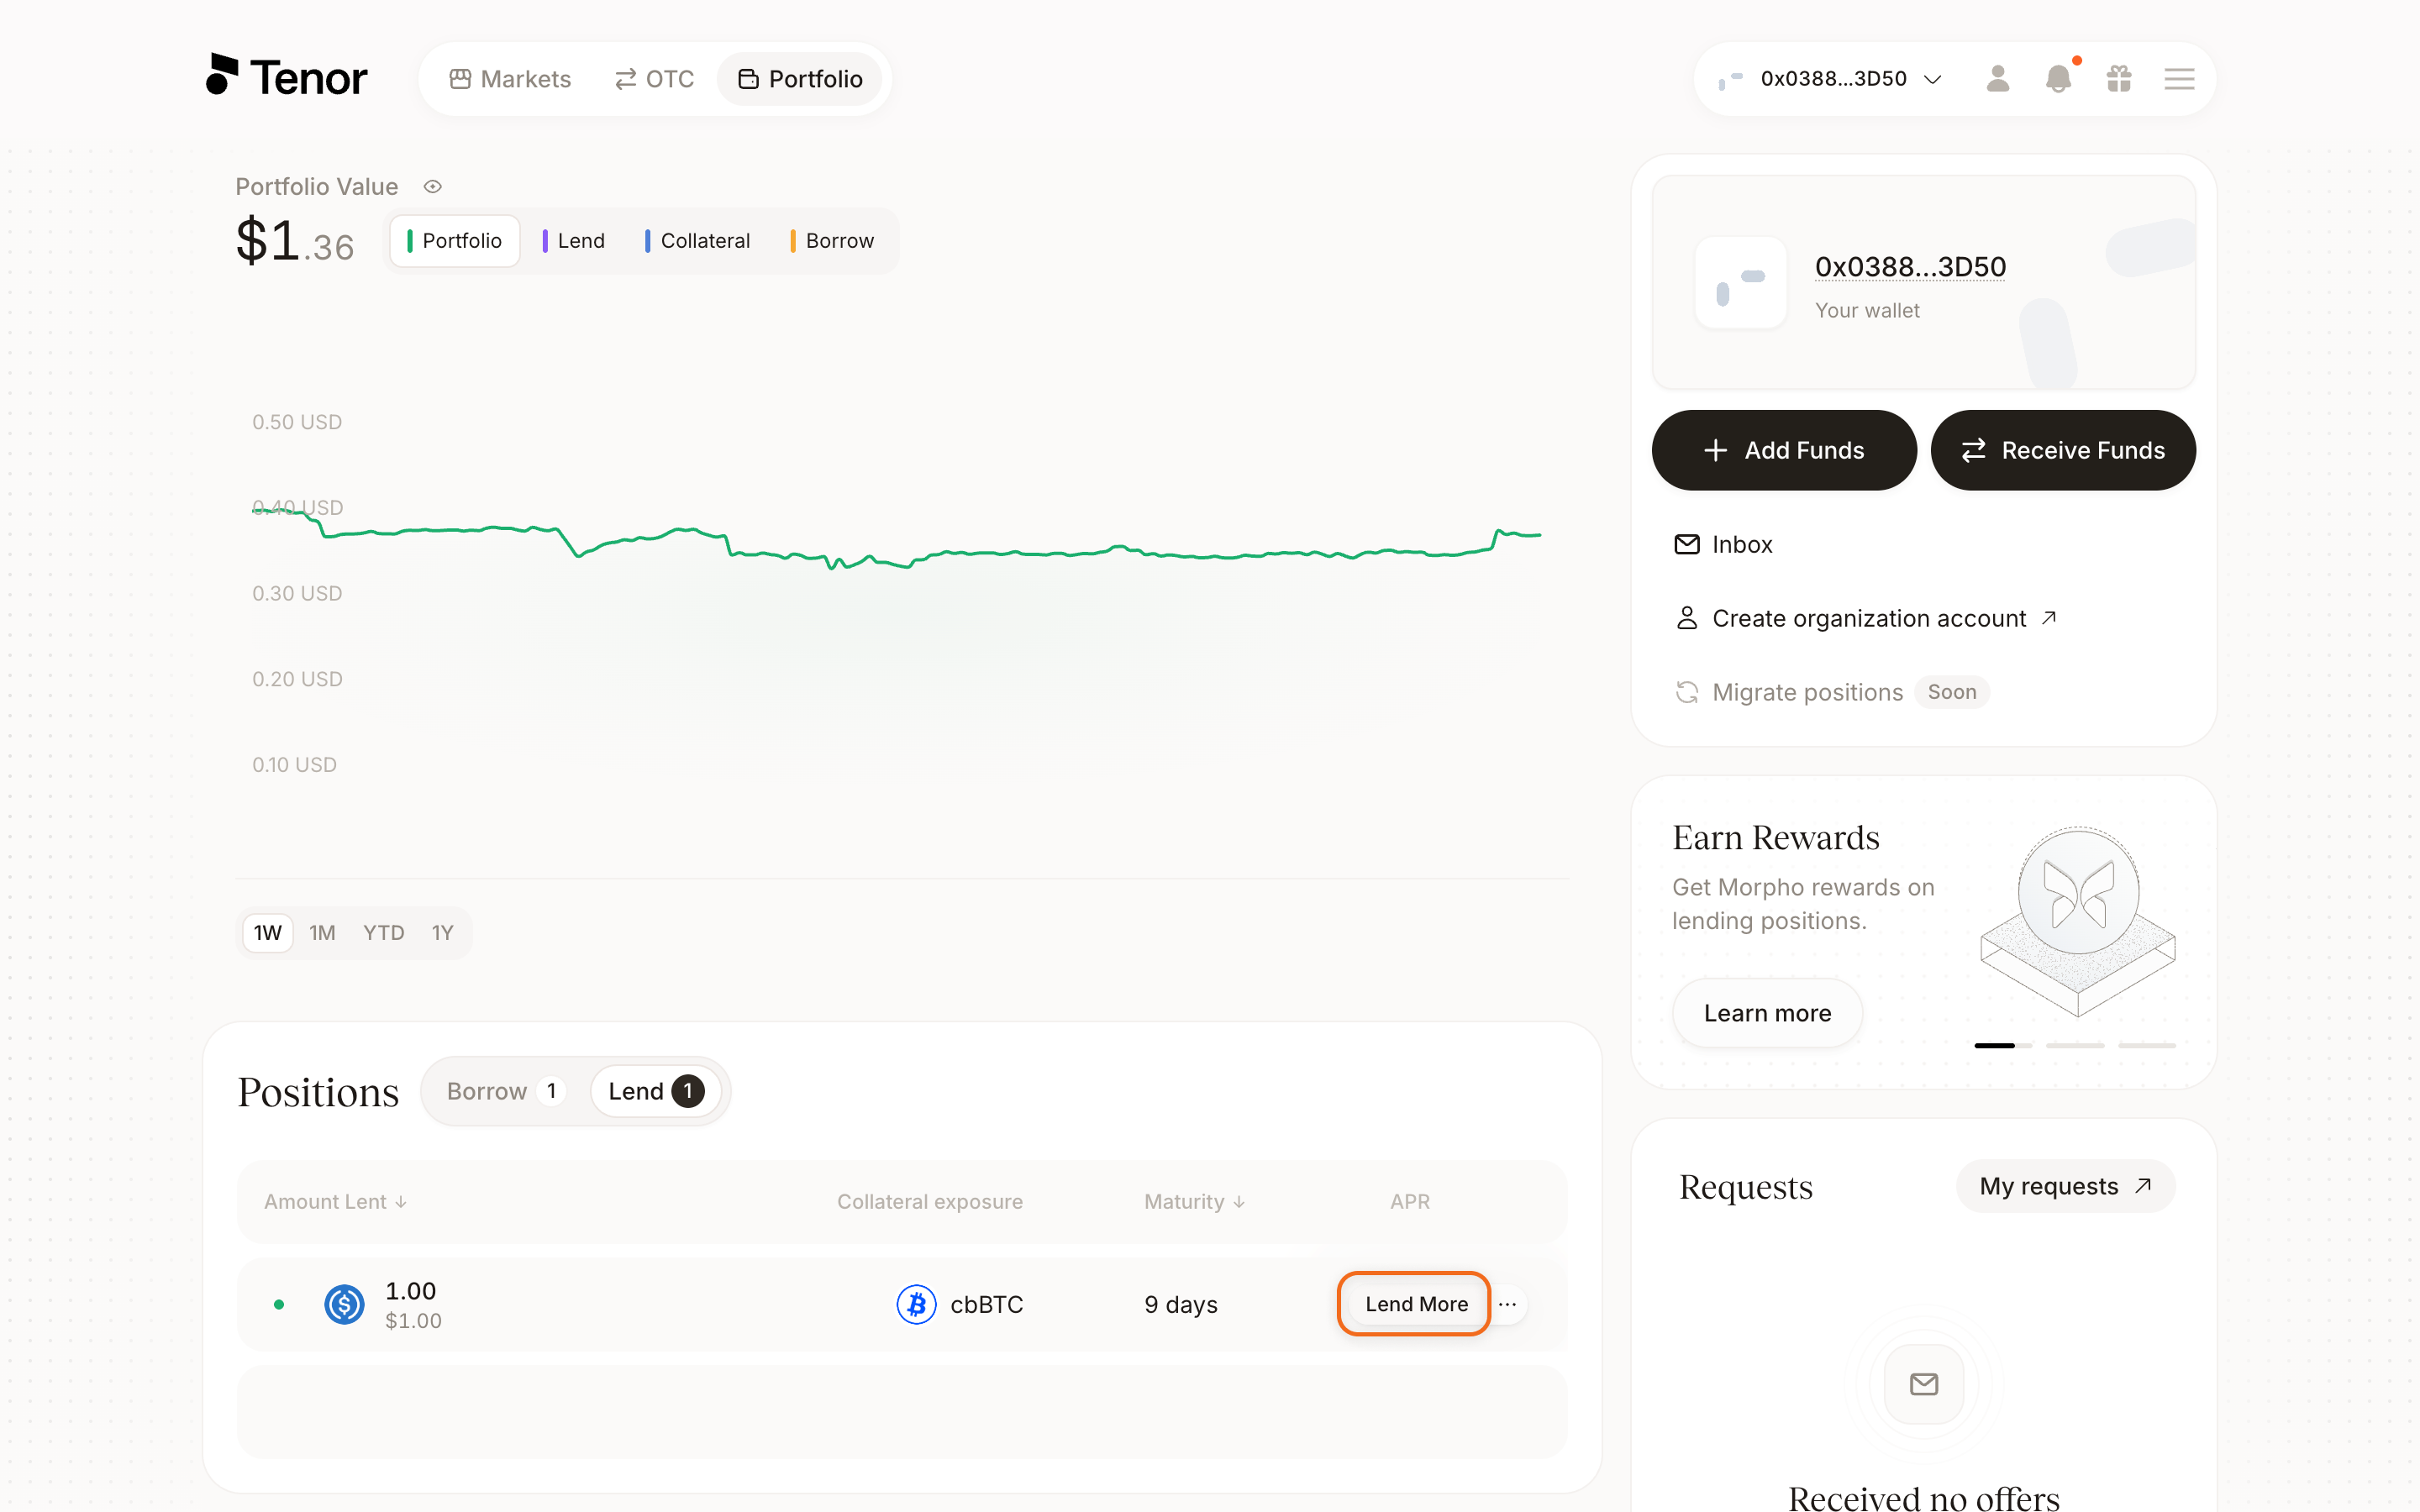Set chart range to 1W

[267, 933]
